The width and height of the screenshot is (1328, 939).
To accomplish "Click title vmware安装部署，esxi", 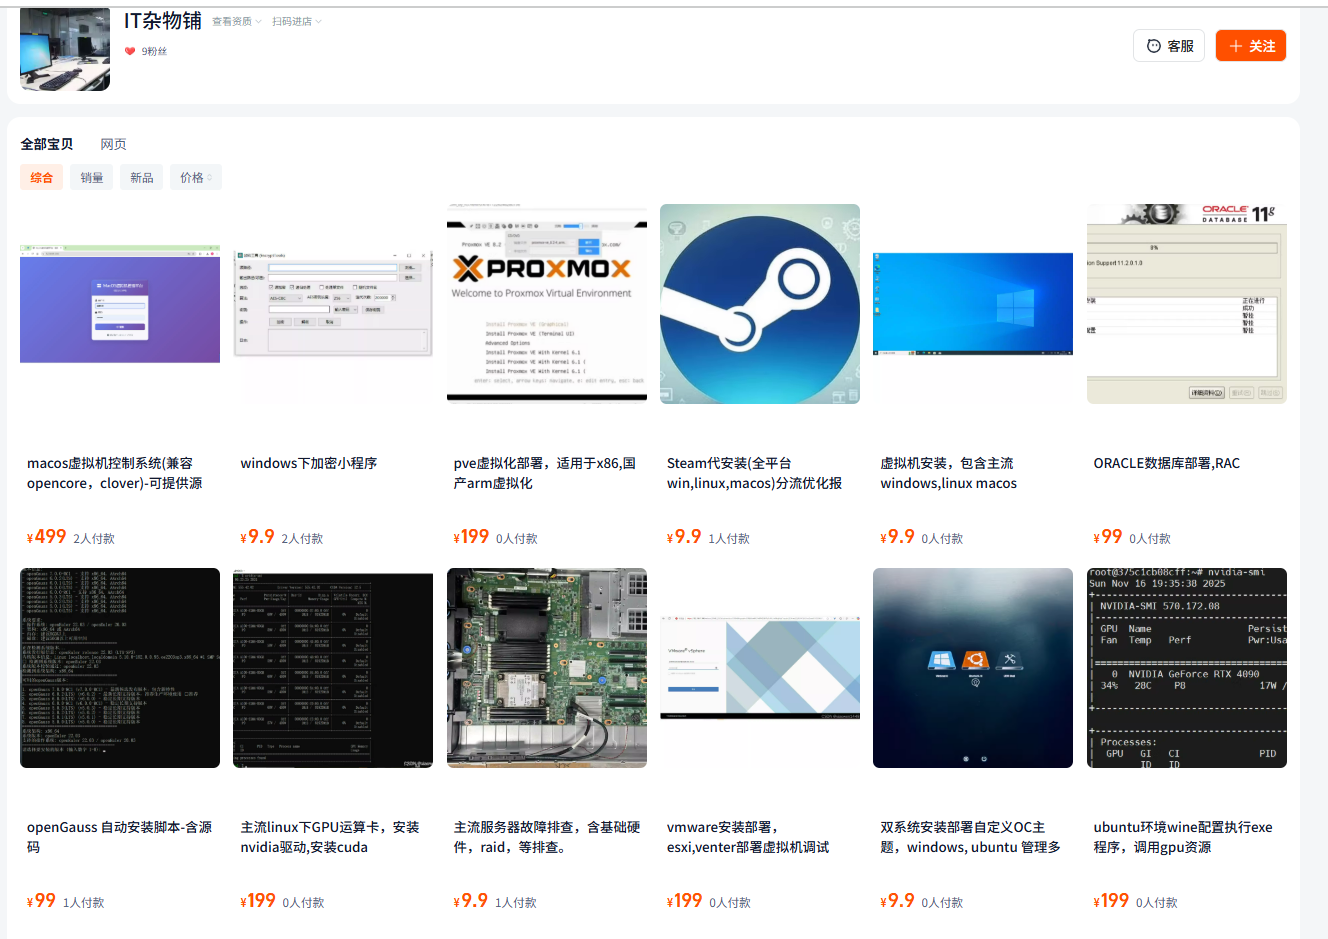I will [748, 837].
